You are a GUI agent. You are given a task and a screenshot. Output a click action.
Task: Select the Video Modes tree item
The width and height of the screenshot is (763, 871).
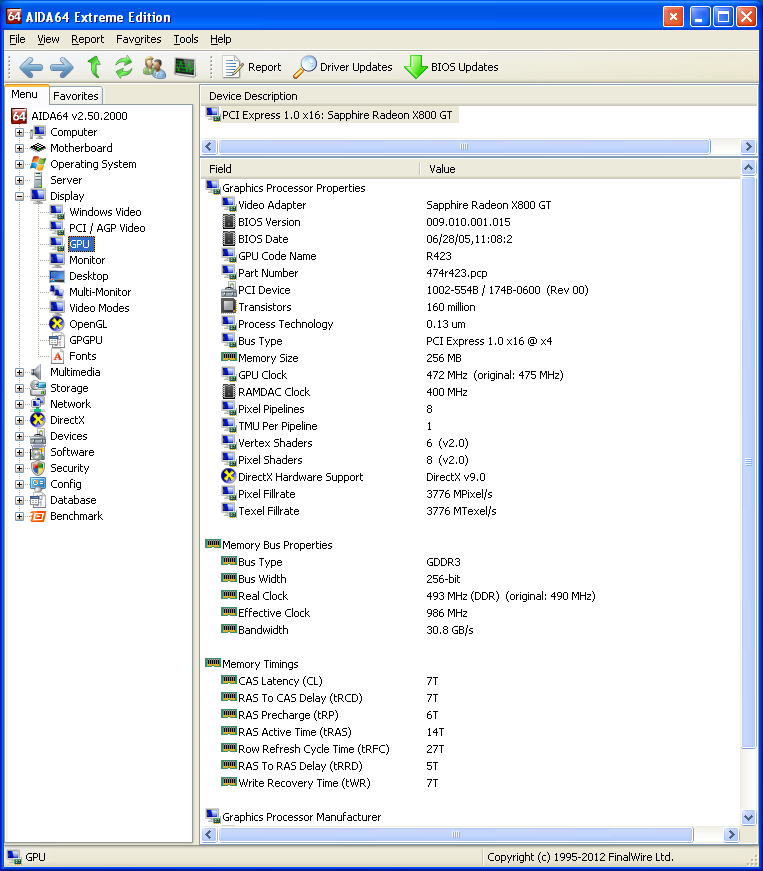99,308
